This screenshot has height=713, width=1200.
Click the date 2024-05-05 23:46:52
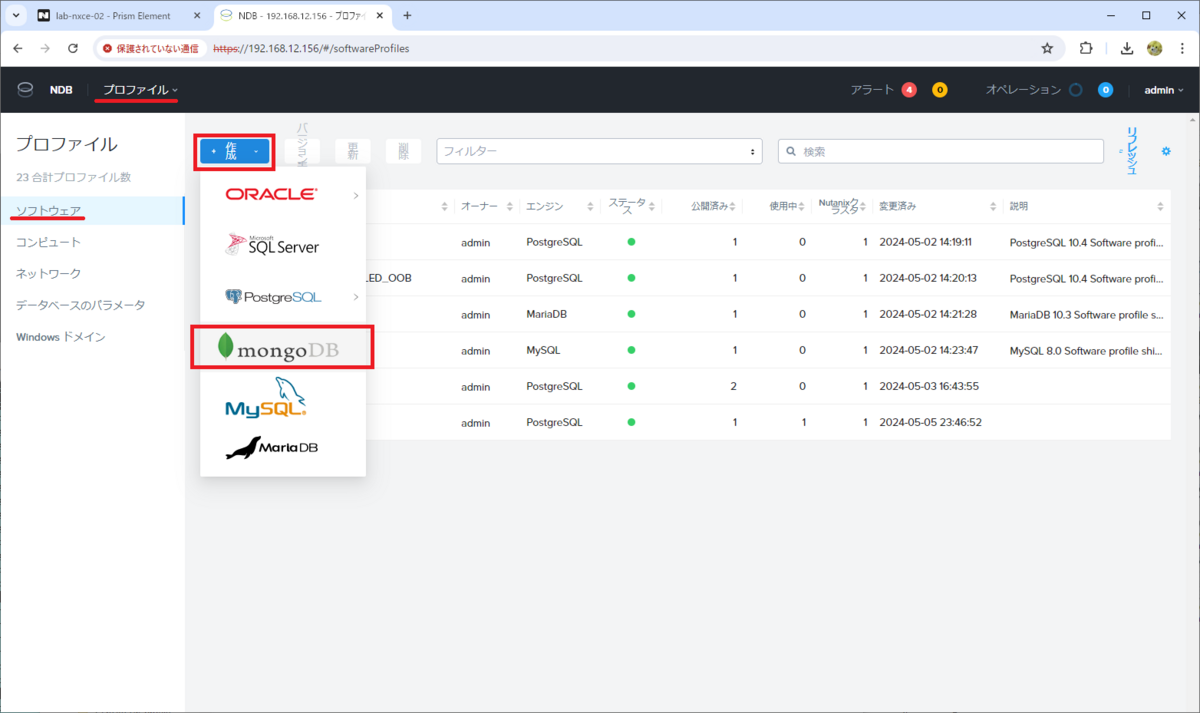930,422
